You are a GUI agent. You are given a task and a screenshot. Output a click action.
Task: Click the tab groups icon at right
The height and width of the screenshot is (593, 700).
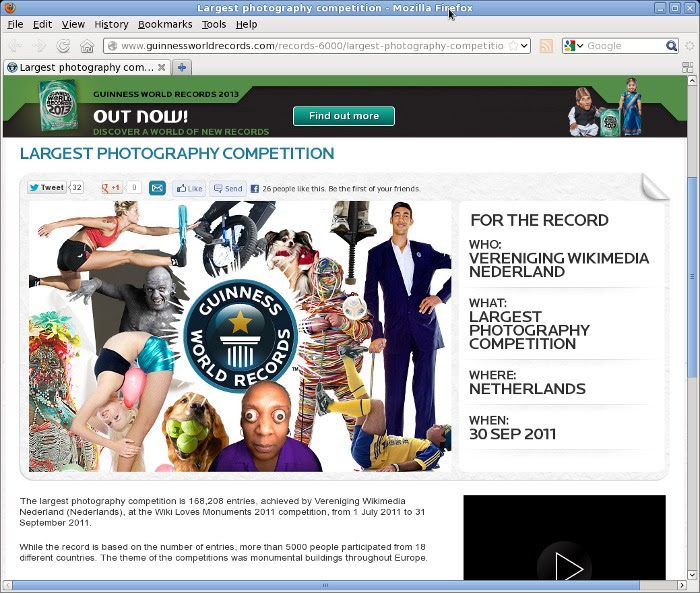pyautogui.click(x=688, y=67)
